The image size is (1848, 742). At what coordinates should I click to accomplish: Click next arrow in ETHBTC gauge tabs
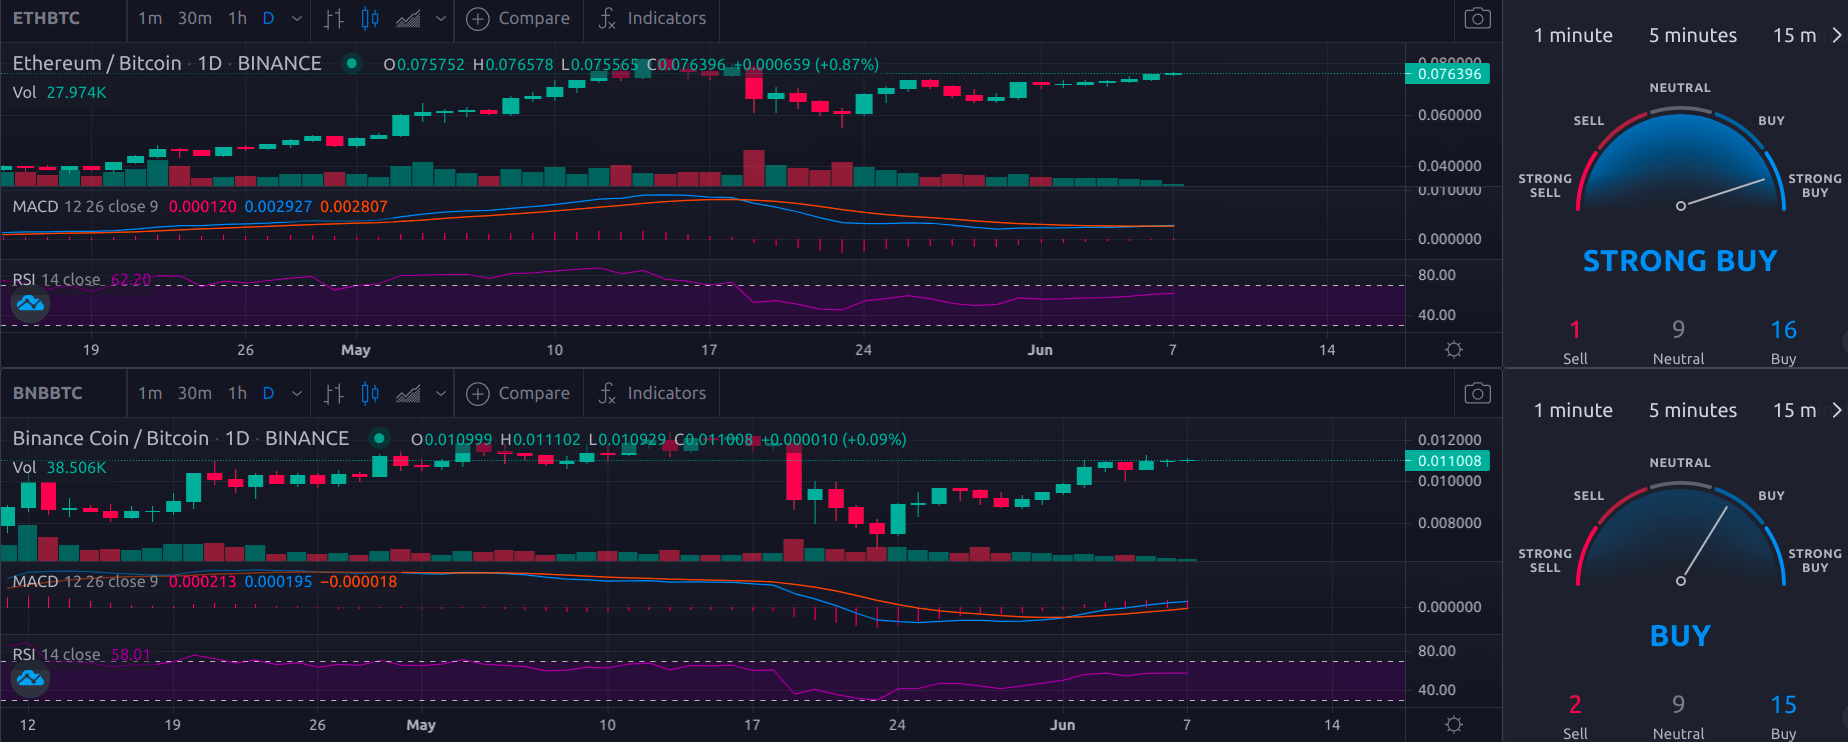(x=1836, y=35)
